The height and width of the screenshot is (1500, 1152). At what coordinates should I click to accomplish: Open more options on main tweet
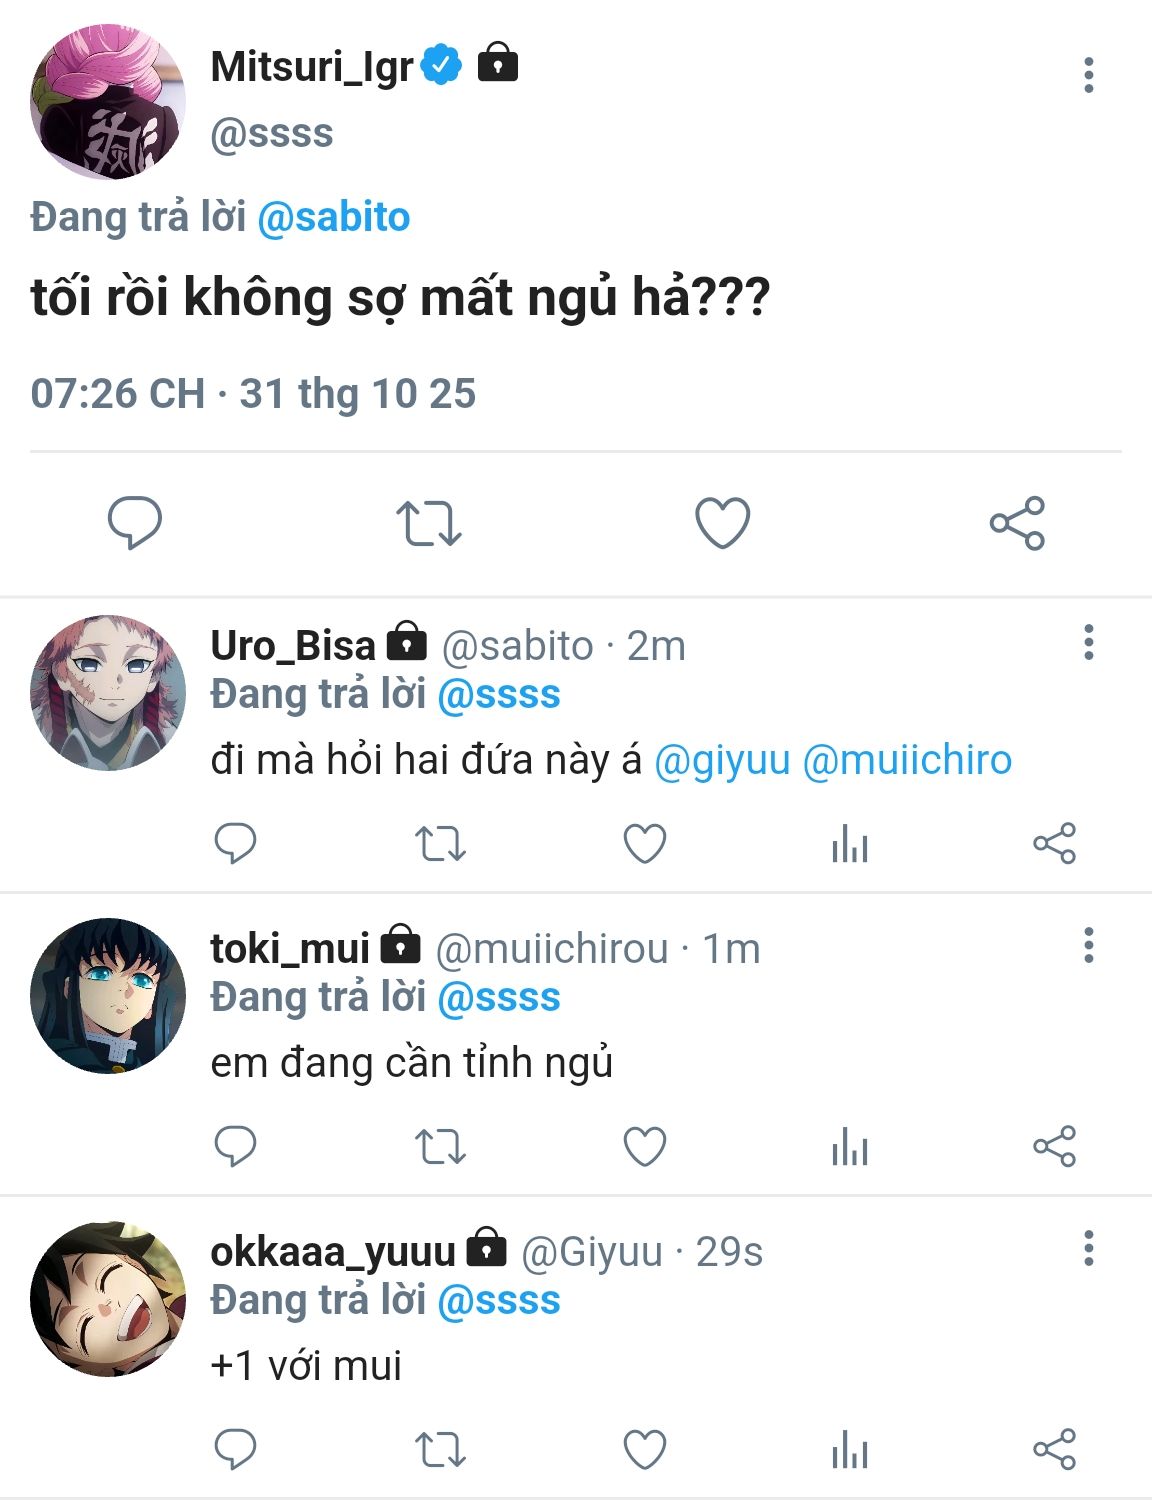tap(1089, 75)
